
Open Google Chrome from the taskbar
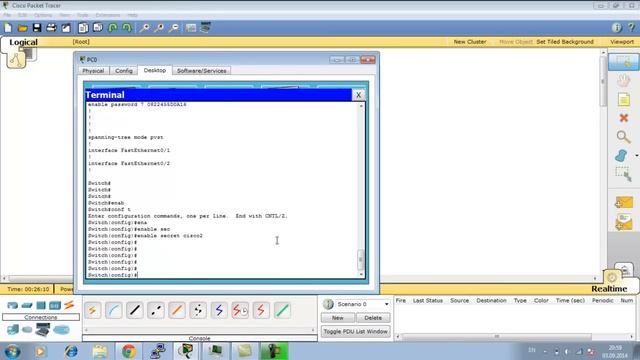point(129,351)
